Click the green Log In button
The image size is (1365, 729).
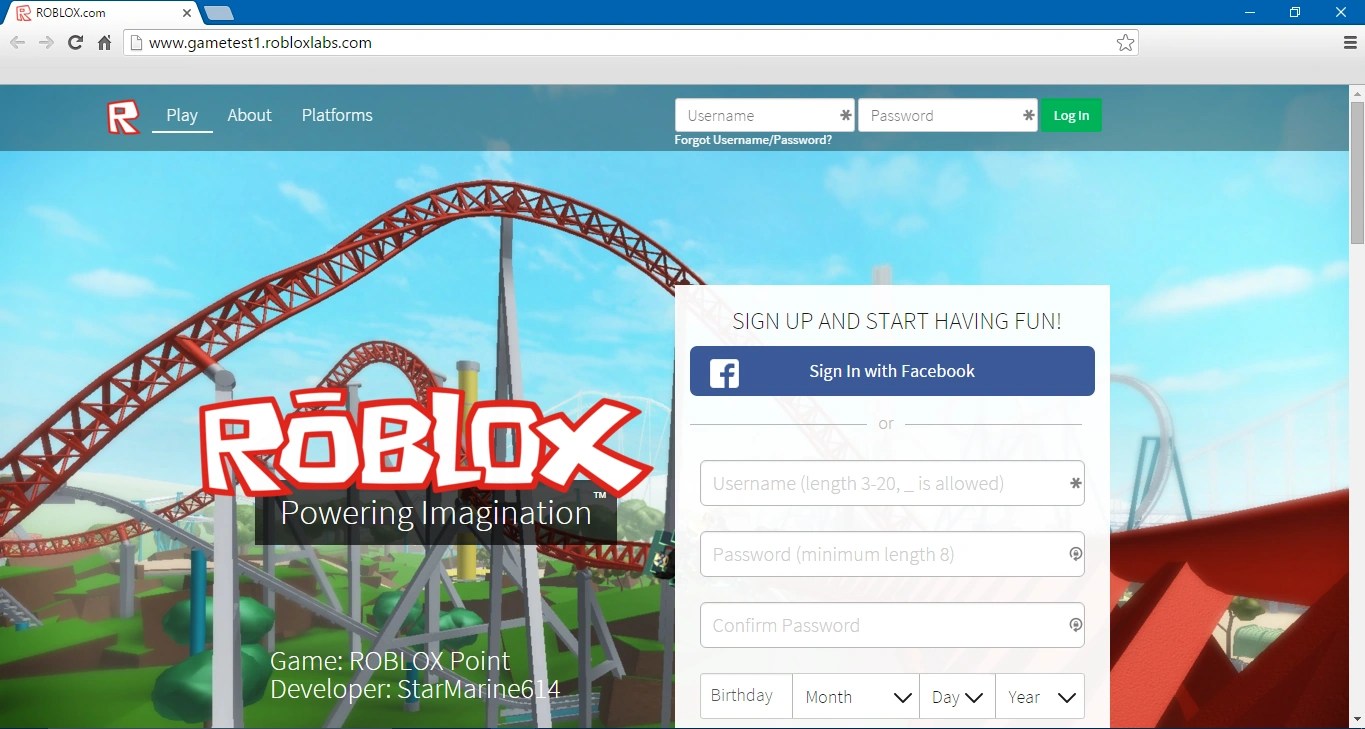1071,115
